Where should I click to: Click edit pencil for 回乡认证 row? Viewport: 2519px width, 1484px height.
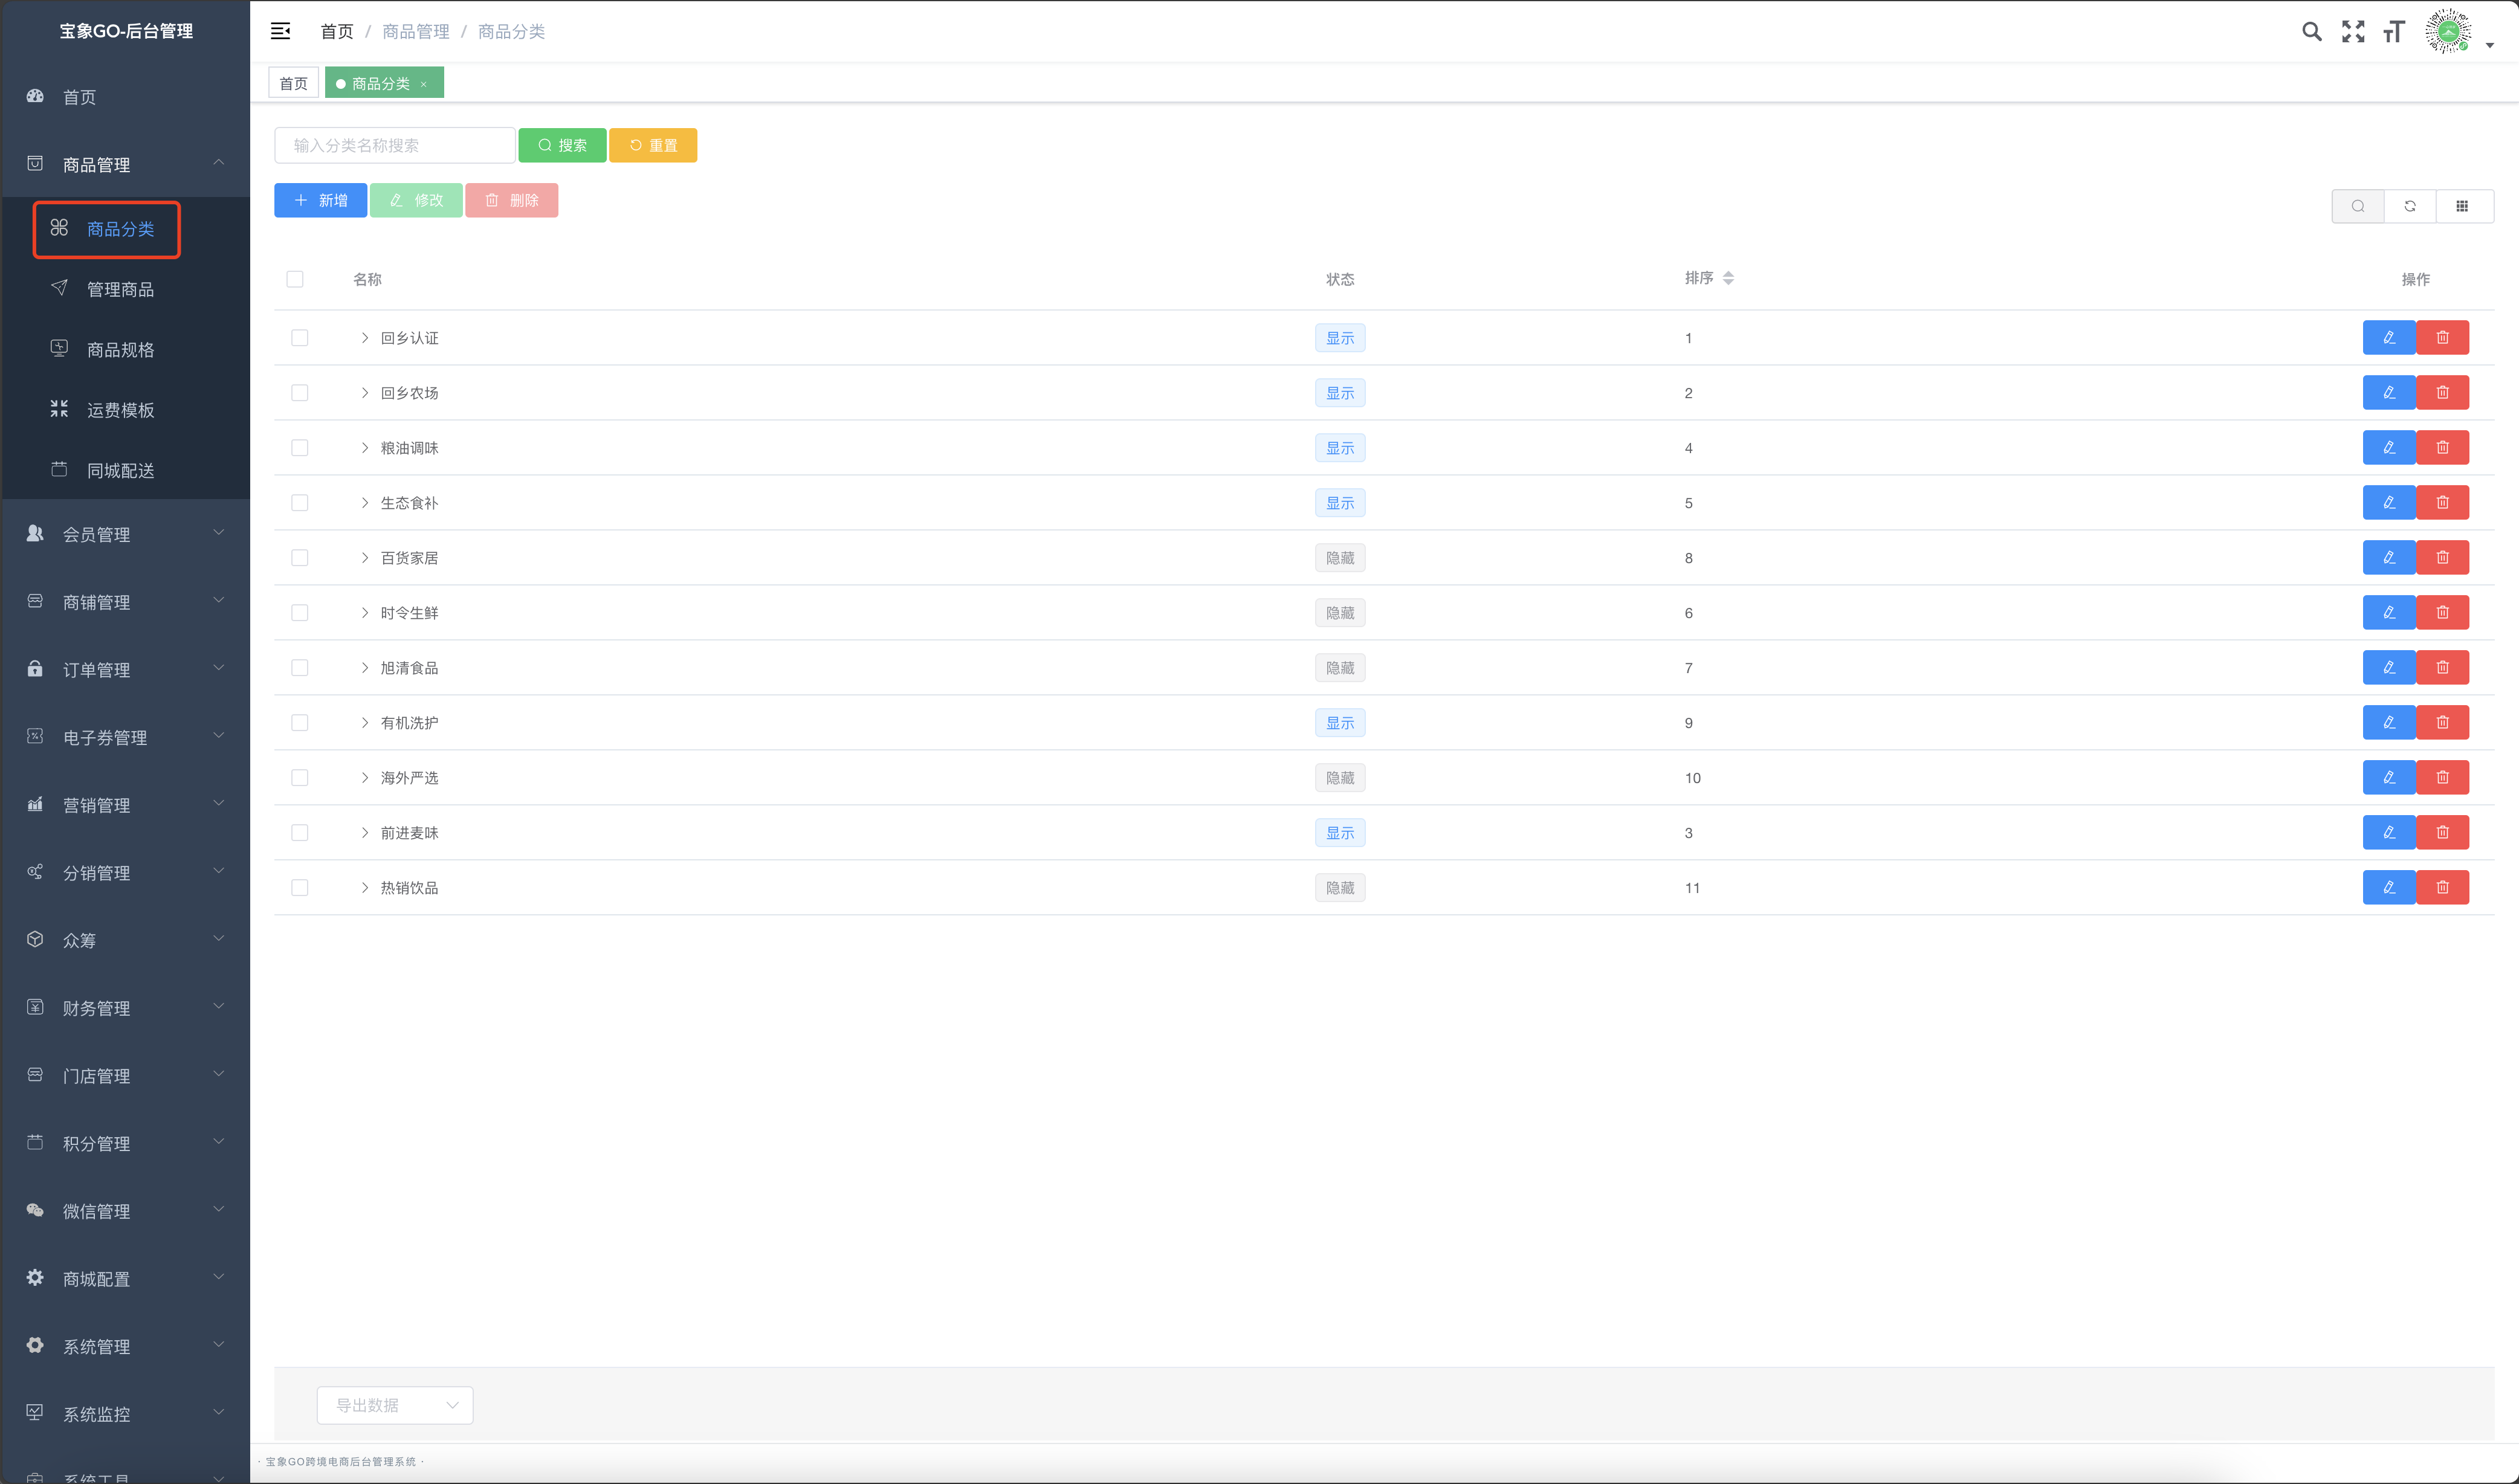tap(2388, 338)
